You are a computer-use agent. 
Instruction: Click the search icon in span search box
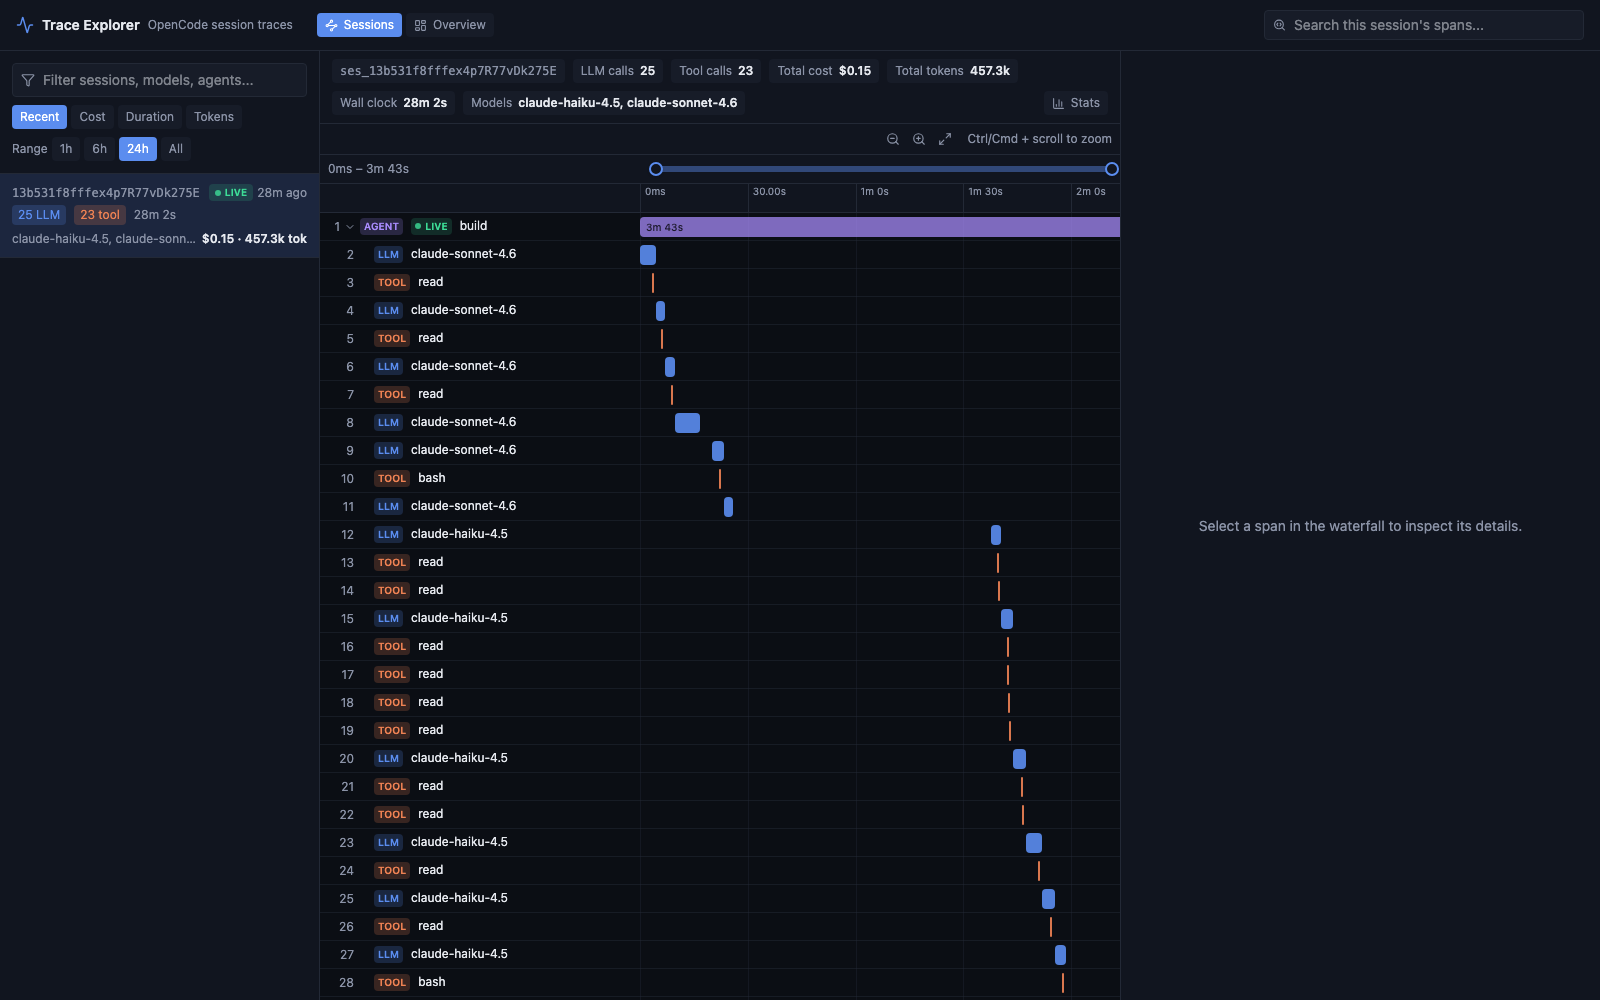point(1279,25)
